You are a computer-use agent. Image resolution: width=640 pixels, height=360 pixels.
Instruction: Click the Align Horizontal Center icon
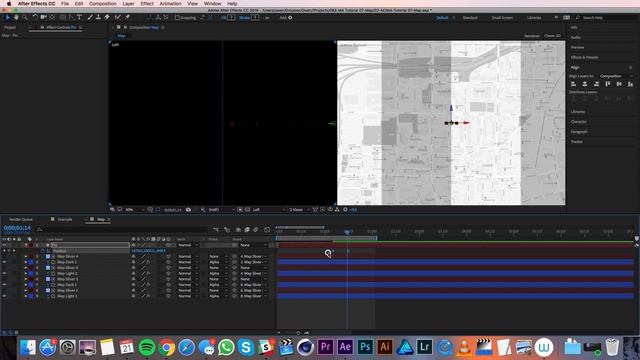tap(585, 84)
